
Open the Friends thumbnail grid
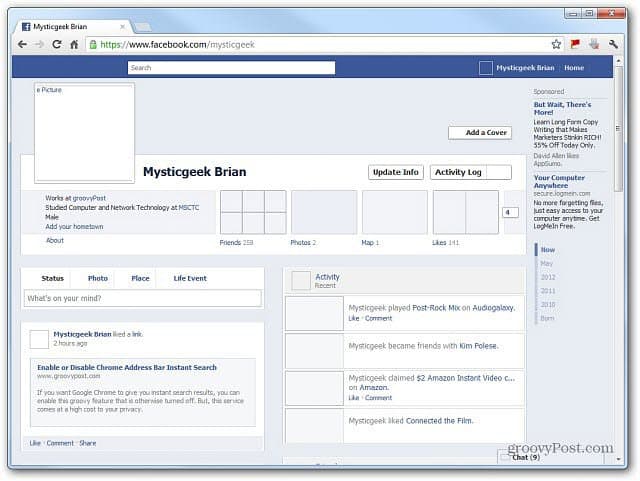click(253, 212)
